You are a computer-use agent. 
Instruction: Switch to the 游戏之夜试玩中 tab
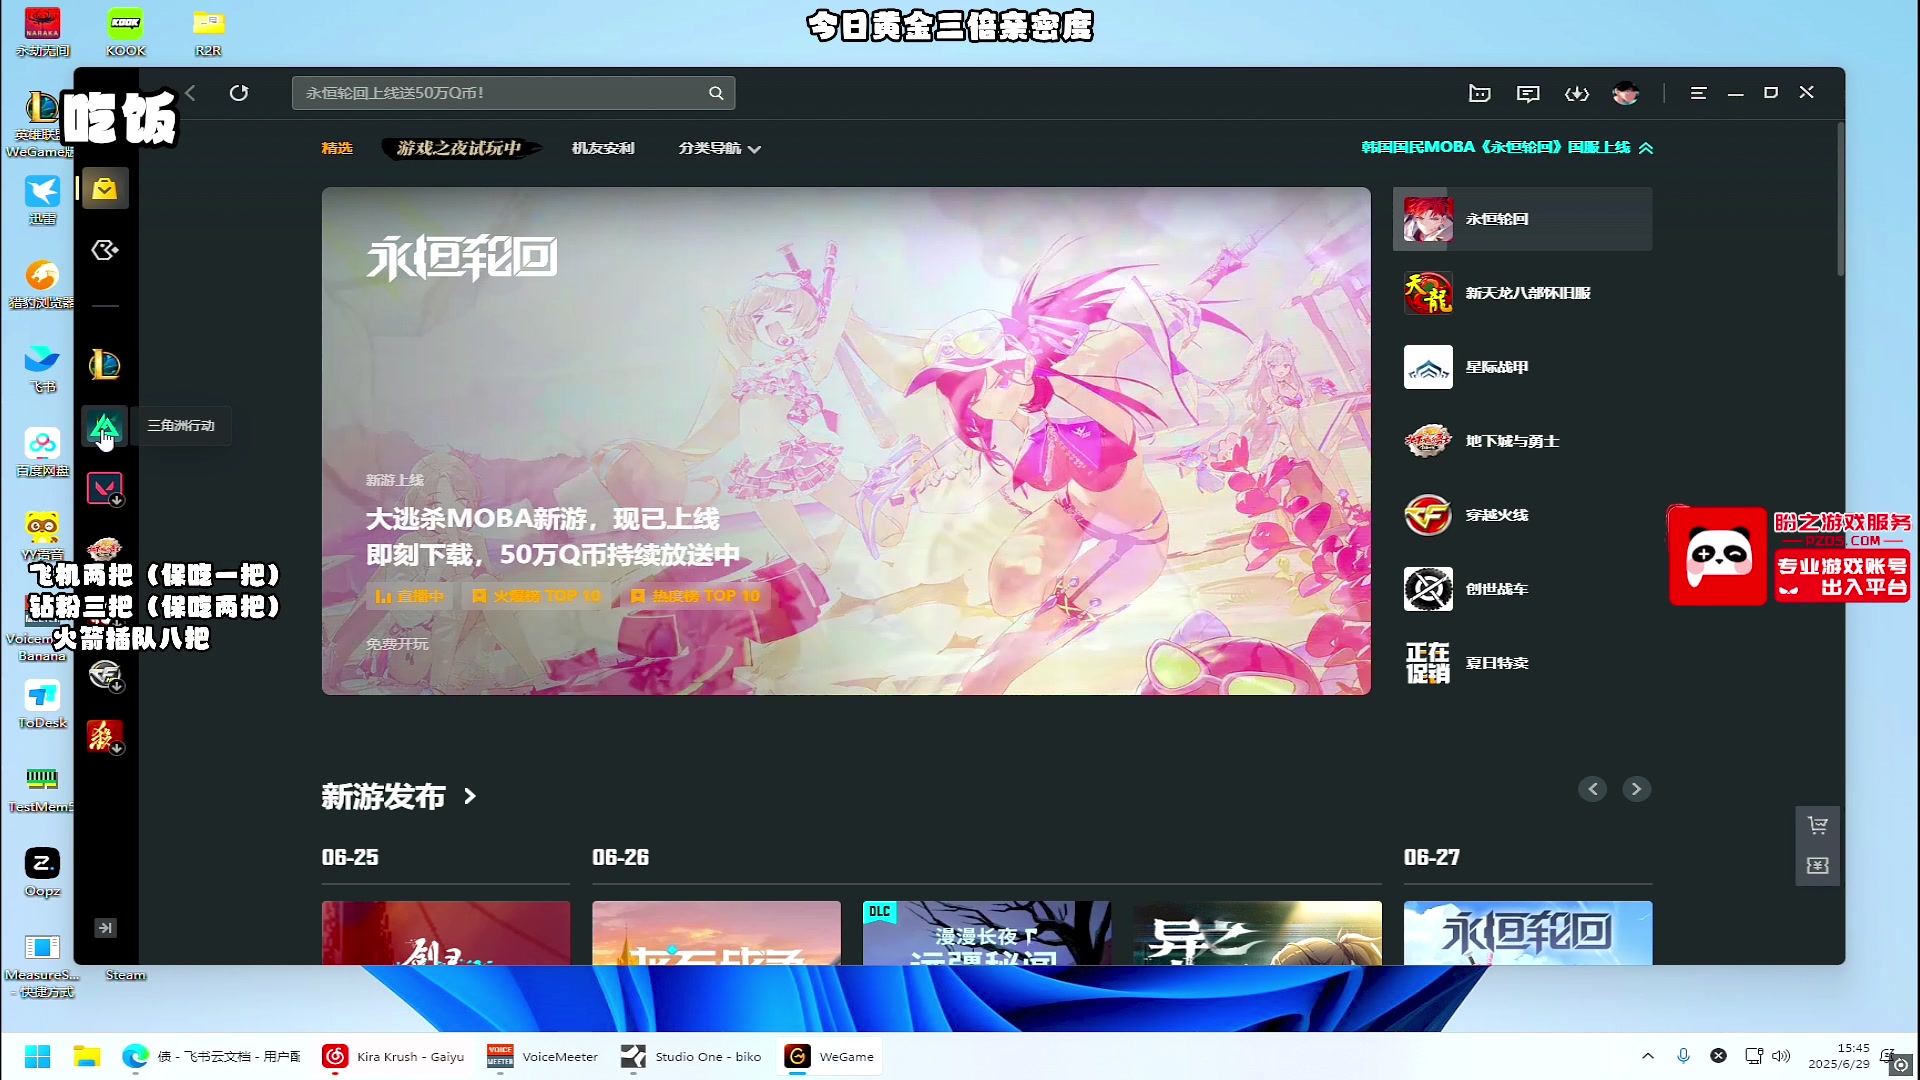pyautogui.click(x=460, y=148)
